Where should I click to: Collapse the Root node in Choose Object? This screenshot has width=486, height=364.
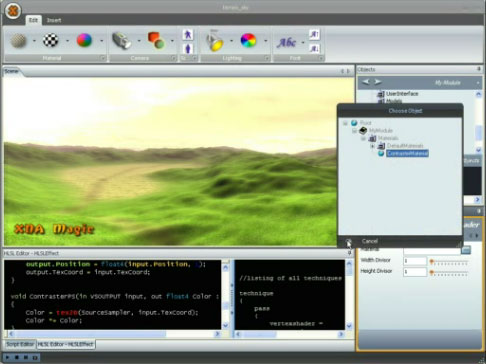coord(345,123)
